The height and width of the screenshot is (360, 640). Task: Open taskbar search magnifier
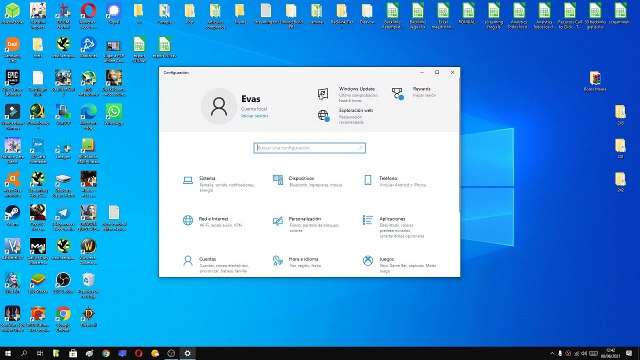click(24, 353)
